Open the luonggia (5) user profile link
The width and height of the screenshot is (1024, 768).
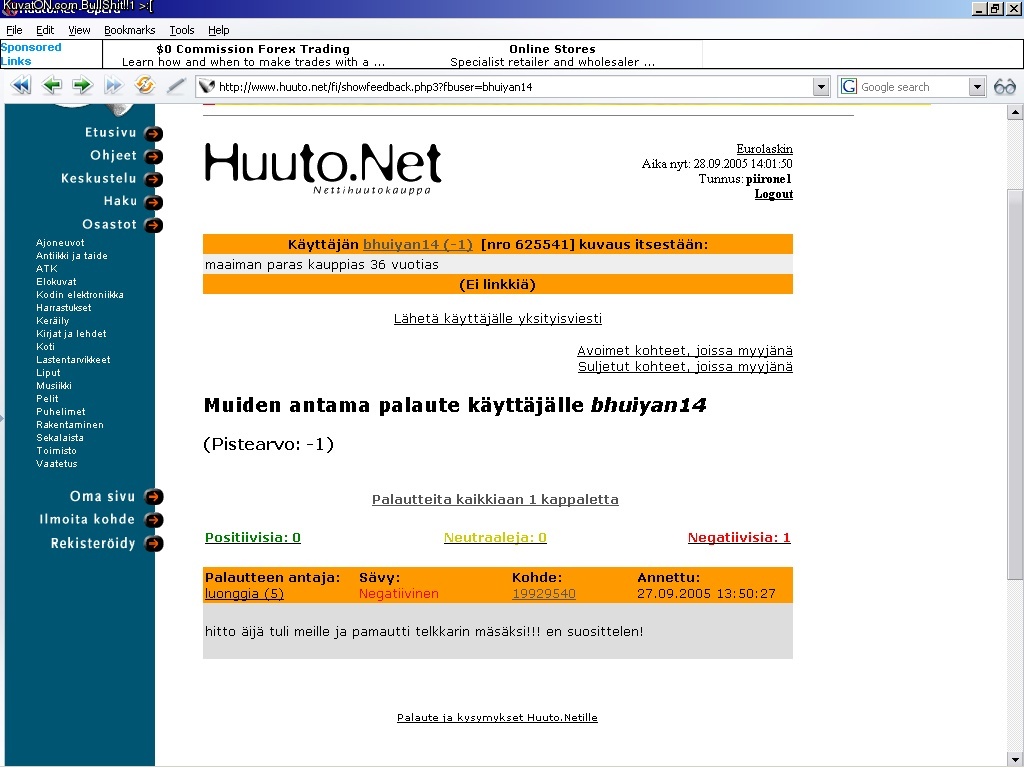(x=244, y=594)
